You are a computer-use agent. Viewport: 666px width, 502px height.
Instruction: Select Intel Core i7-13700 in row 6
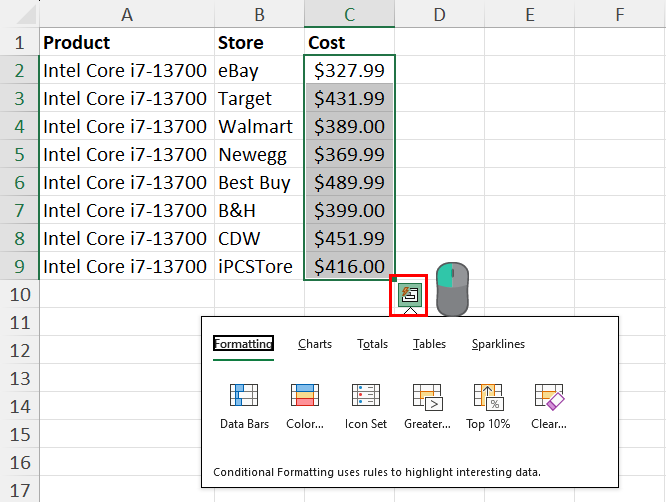click(x=127, y=183)
